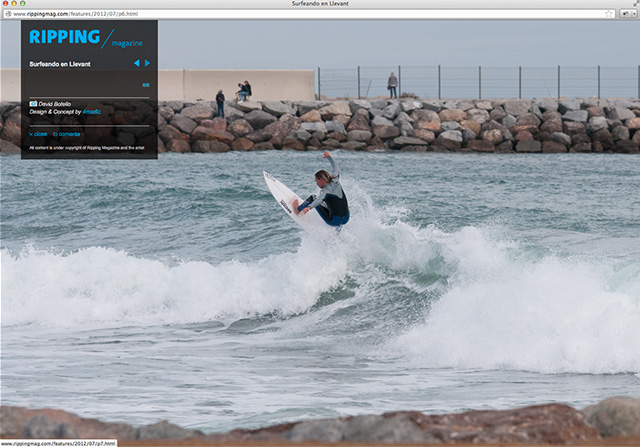Enter fullscreen using the title bar arrows icon
This screenshot has width=640, height=447.
(632, 4)
